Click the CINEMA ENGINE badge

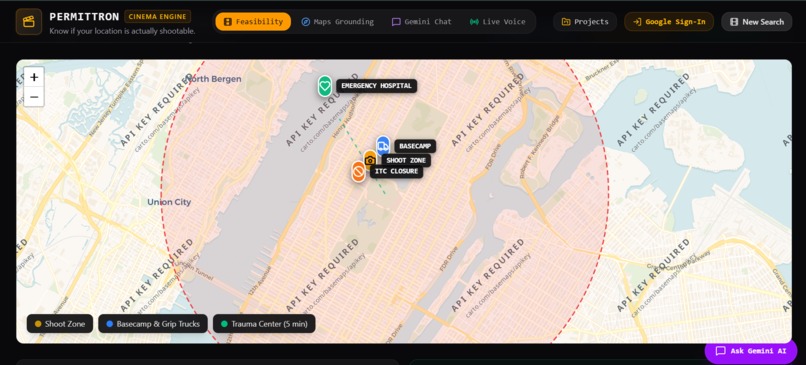tap(157, 16)
